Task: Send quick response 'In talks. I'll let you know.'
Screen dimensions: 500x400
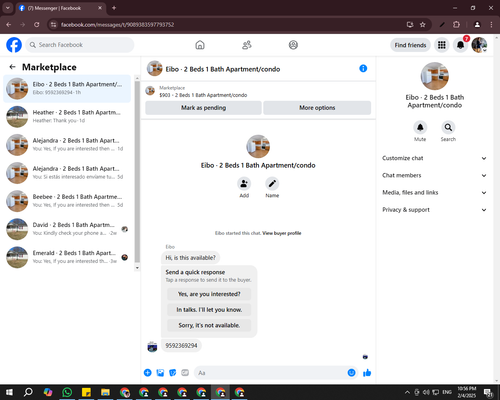Action: coord(209,310)
